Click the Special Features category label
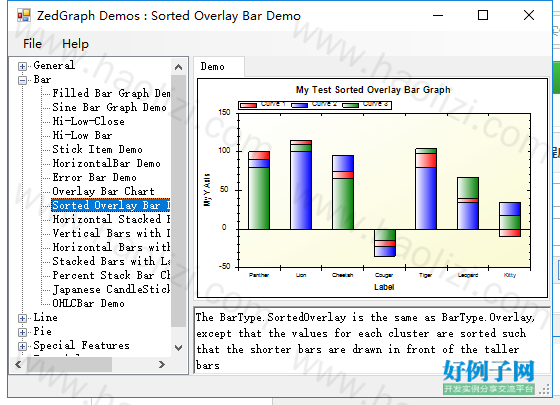Viewport: 560px width, 405px height. pyautogui.click(x=81, y=345)
